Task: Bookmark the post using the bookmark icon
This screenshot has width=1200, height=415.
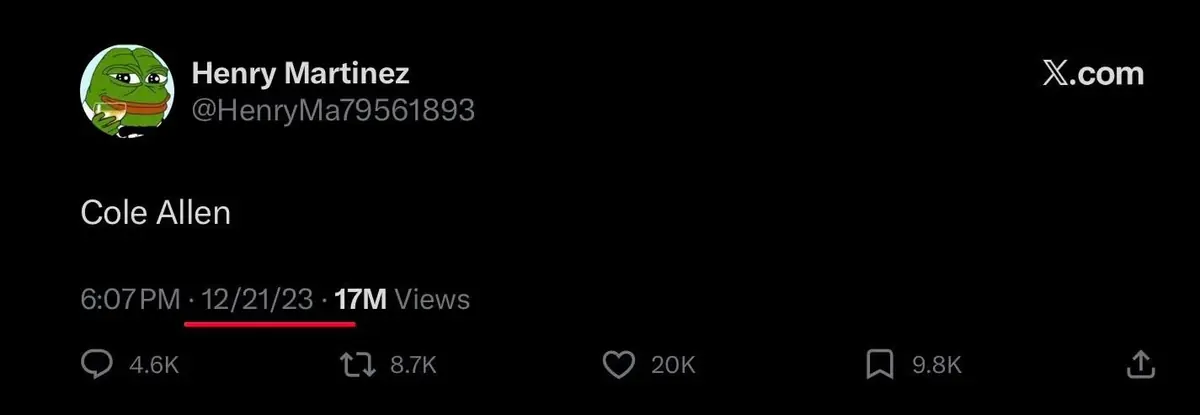Action: pos(879,365)
